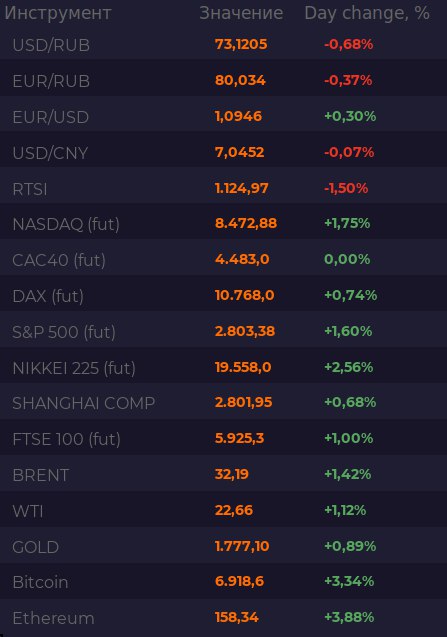Click the RTSI index label
Viewport: 447px width, 637px height.
30,189
